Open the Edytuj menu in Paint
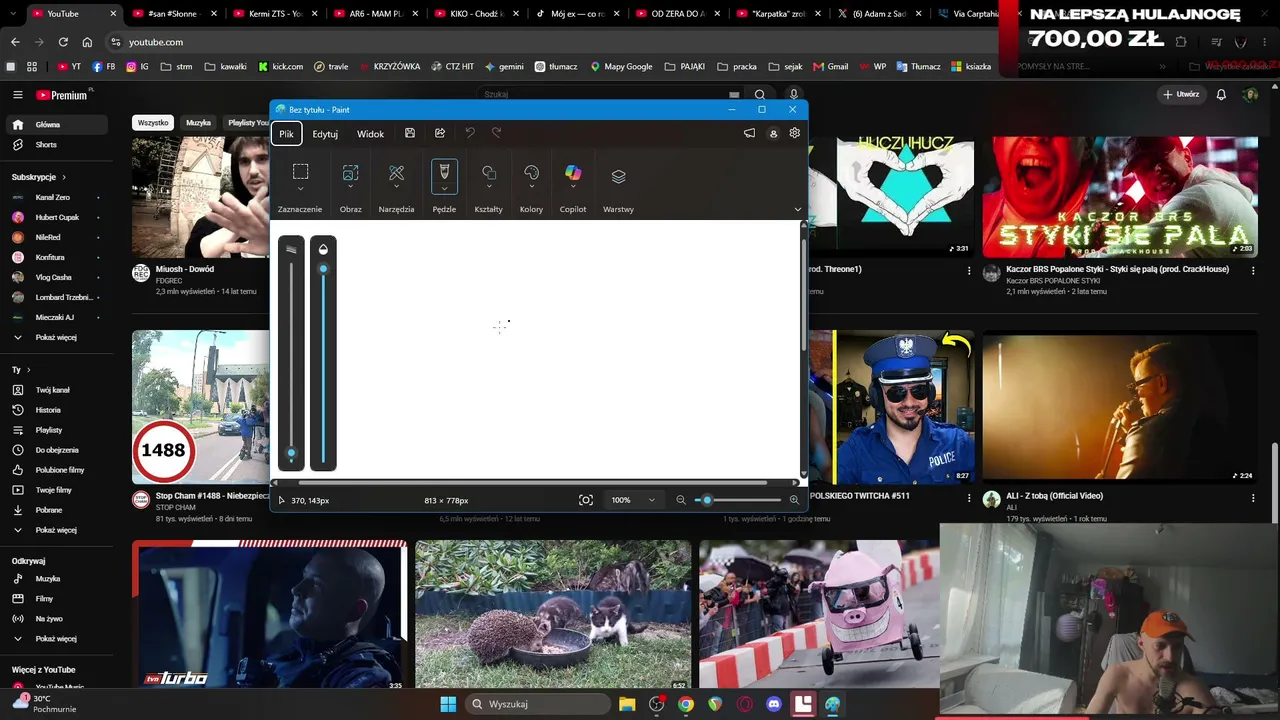The width and height of the screenshot is (1280, 720). pyautogui.click(x=325, y=134)
